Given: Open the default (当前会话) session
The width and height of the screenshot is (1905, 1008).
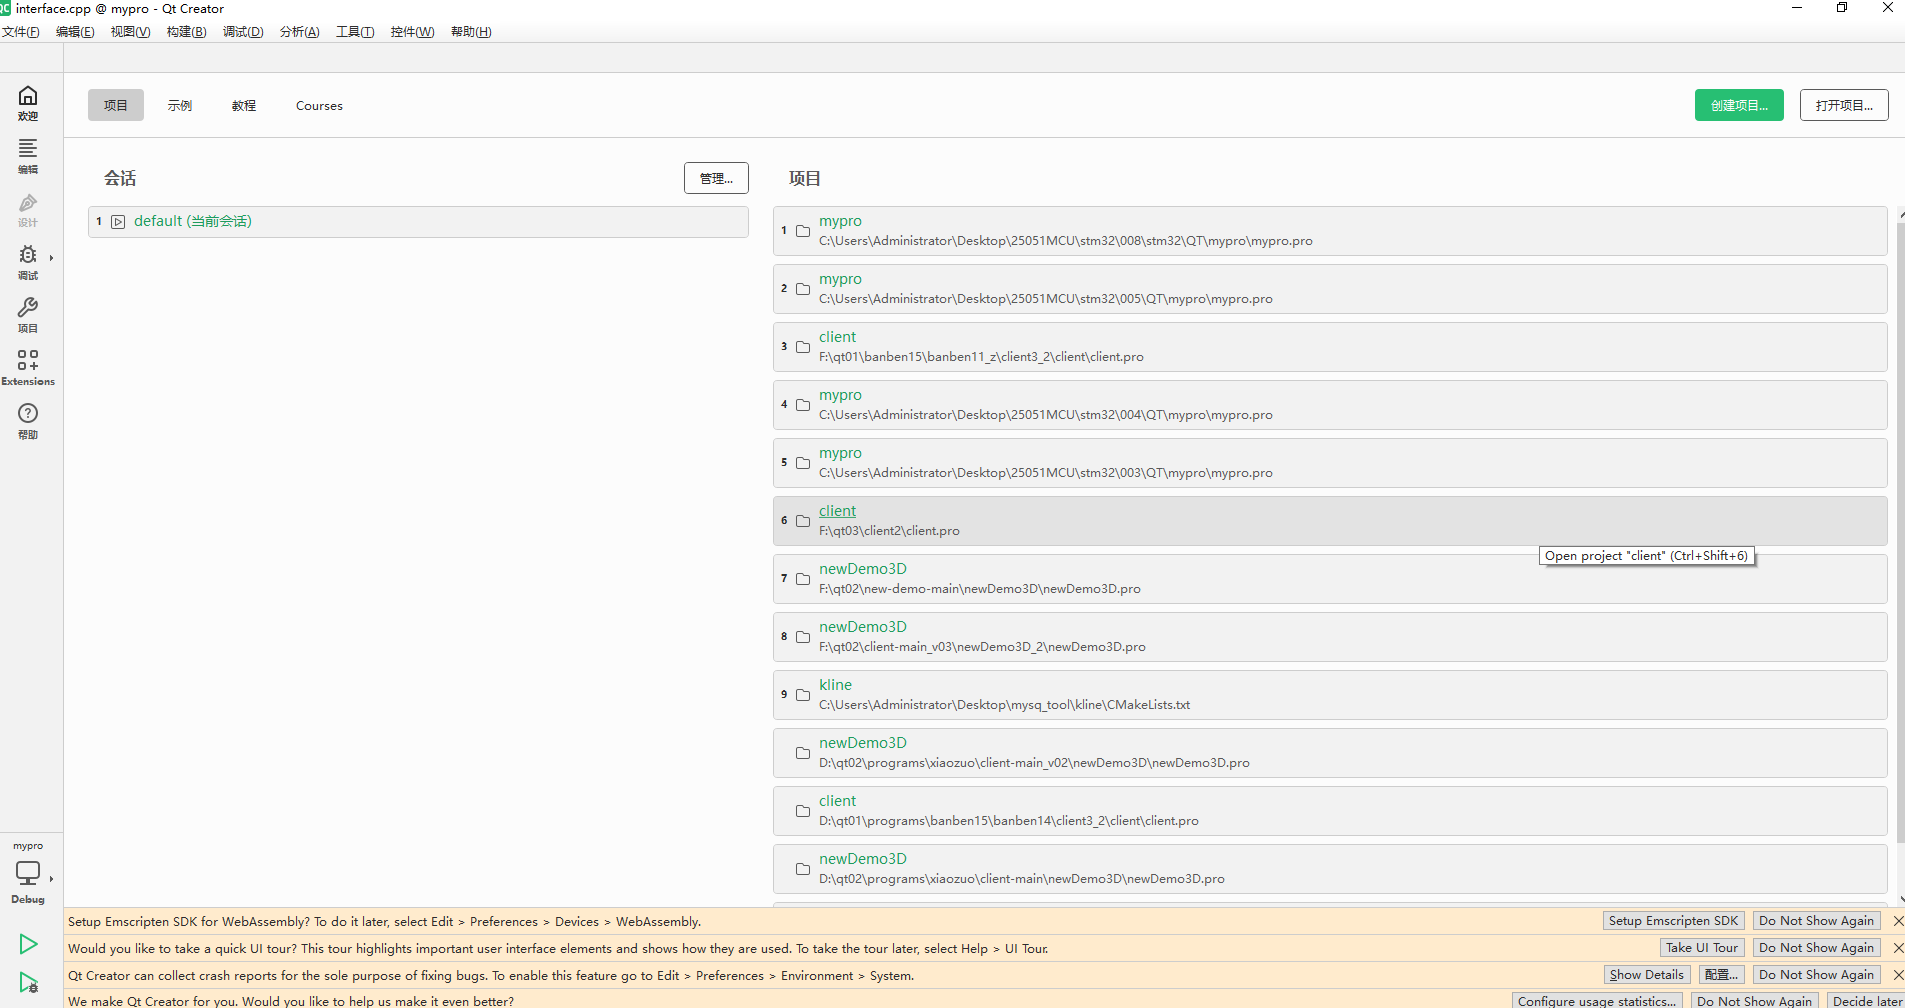Looking at the screenshot, I should click(418, 222).
